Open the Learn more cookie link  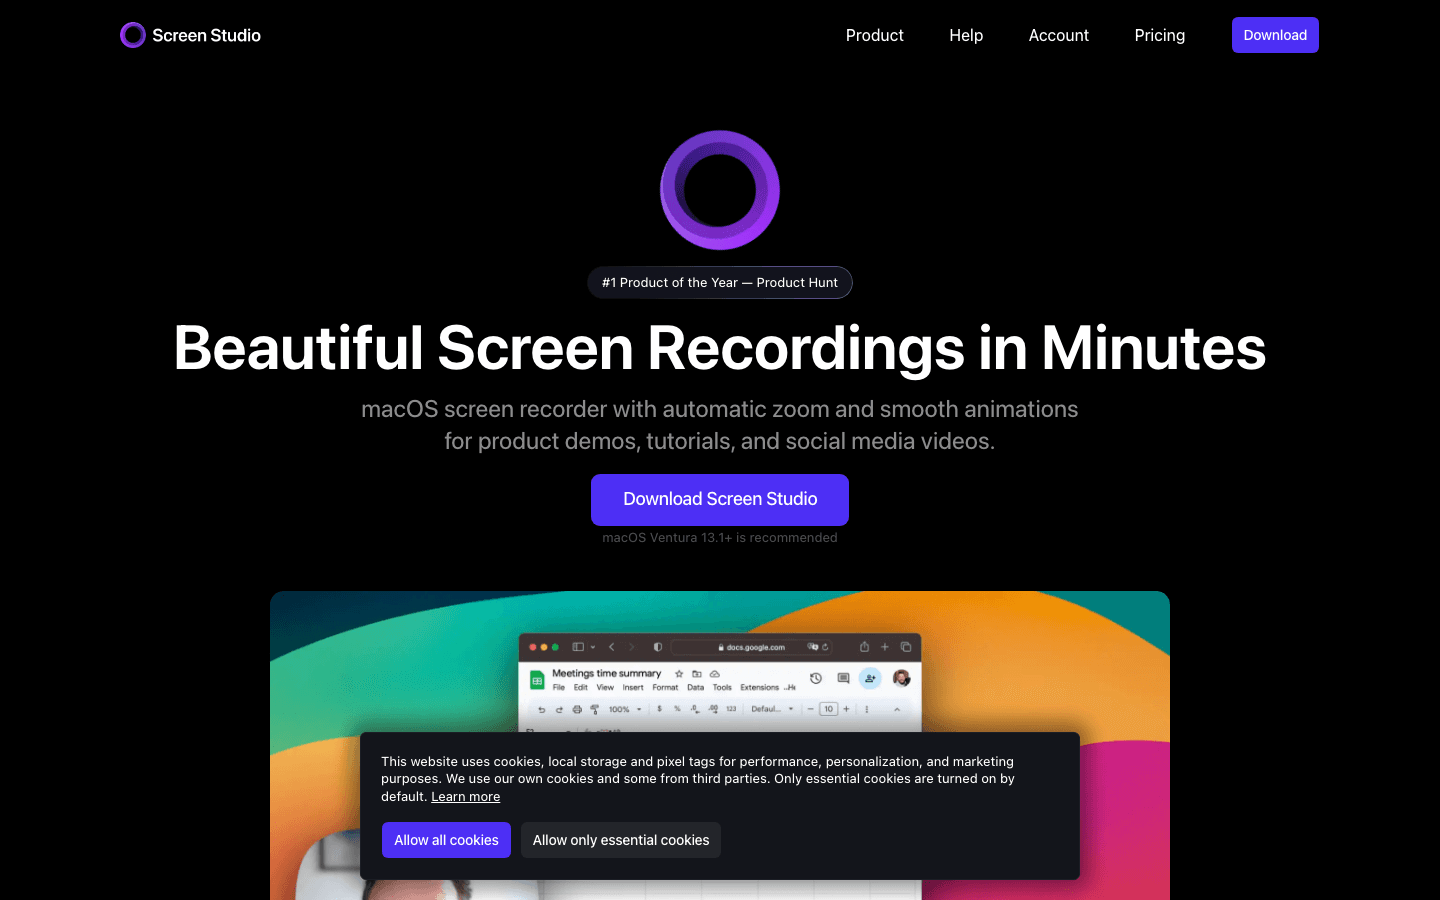tap(465, 797)
